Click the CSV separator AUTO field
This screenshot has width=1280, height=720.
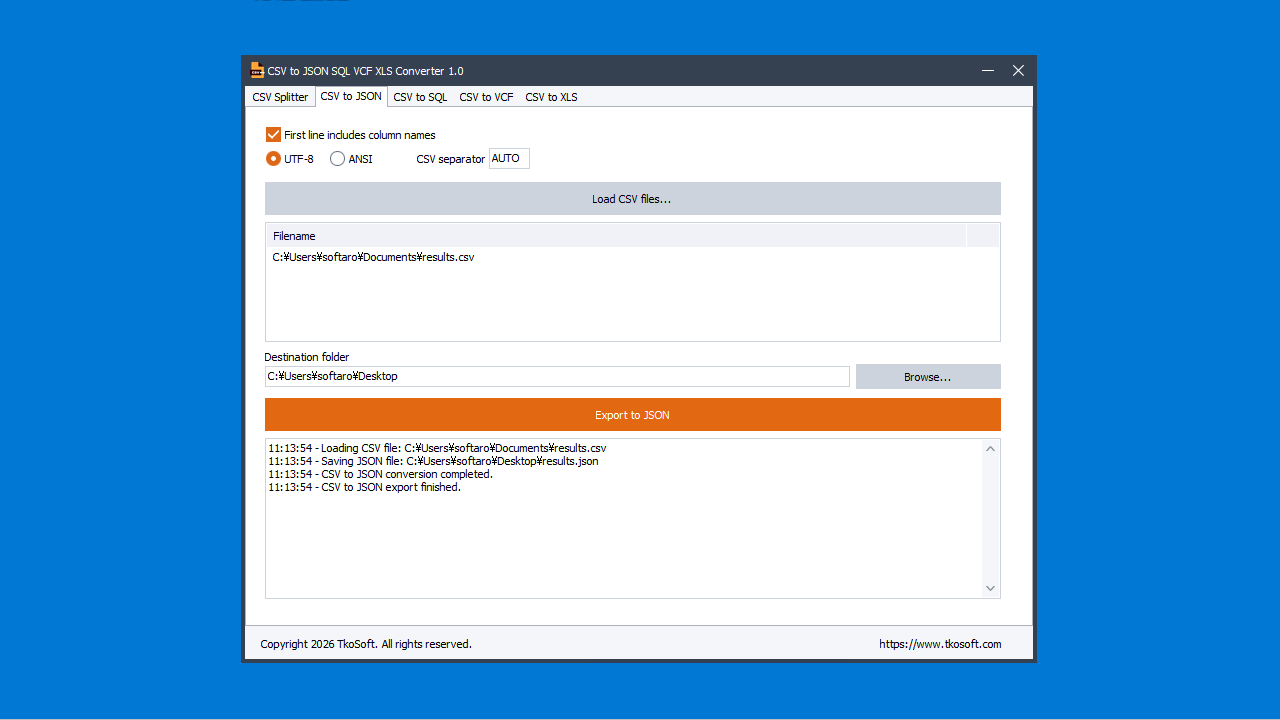tap(509, 158)
